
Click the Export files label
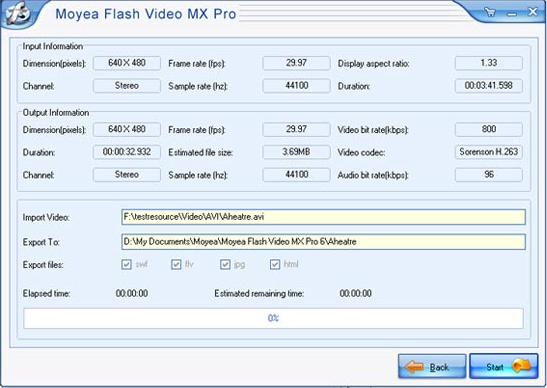click(43, 265)
